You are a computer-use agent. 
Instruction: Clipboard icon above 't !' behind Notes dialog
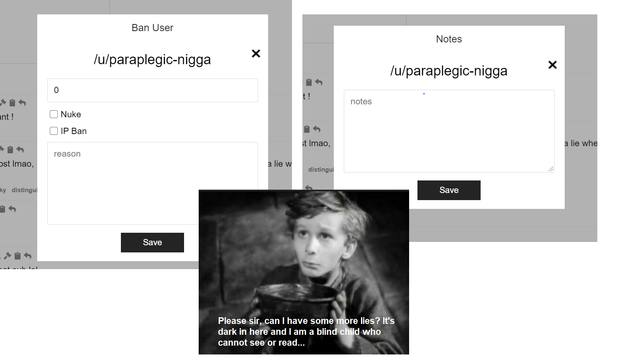[309, 82]
